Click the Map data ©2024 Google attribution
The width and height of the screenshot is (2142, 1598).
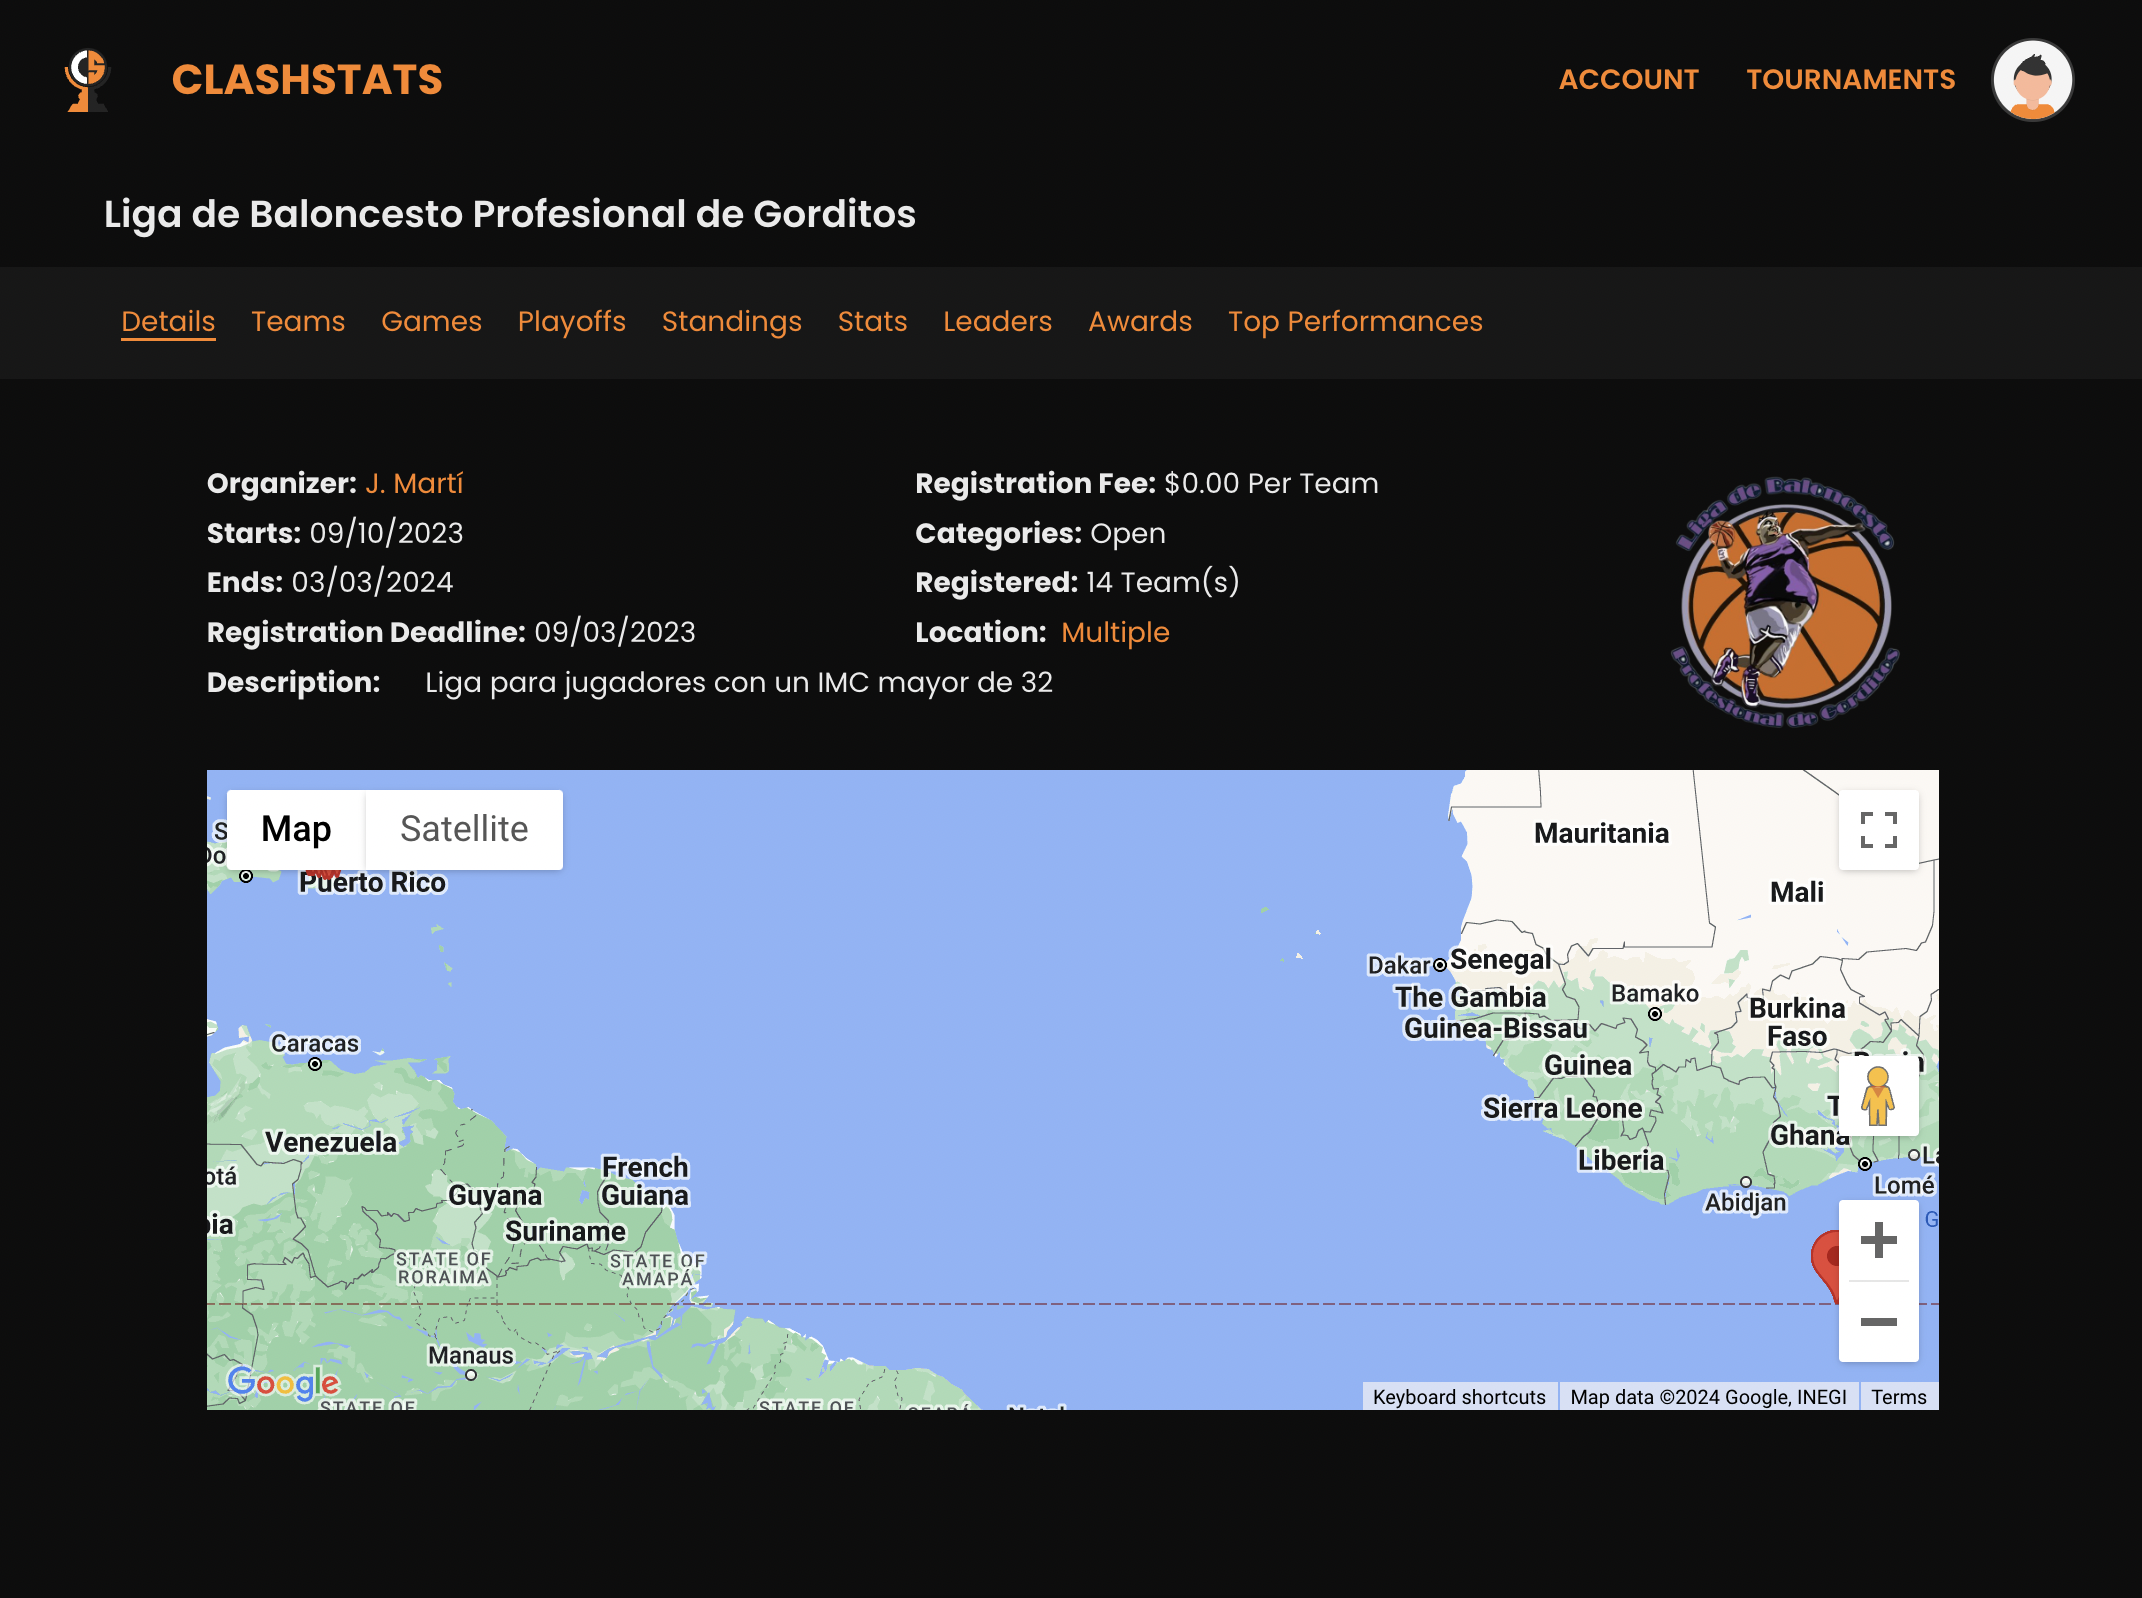pyautogui.click(x=1708, y=1397)
